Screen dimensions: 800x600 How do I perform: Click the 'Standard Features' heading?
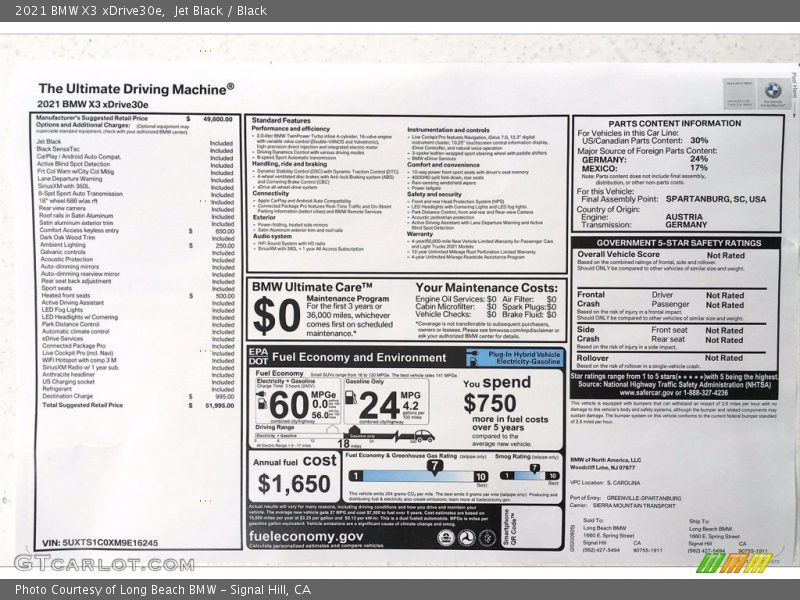281,120
